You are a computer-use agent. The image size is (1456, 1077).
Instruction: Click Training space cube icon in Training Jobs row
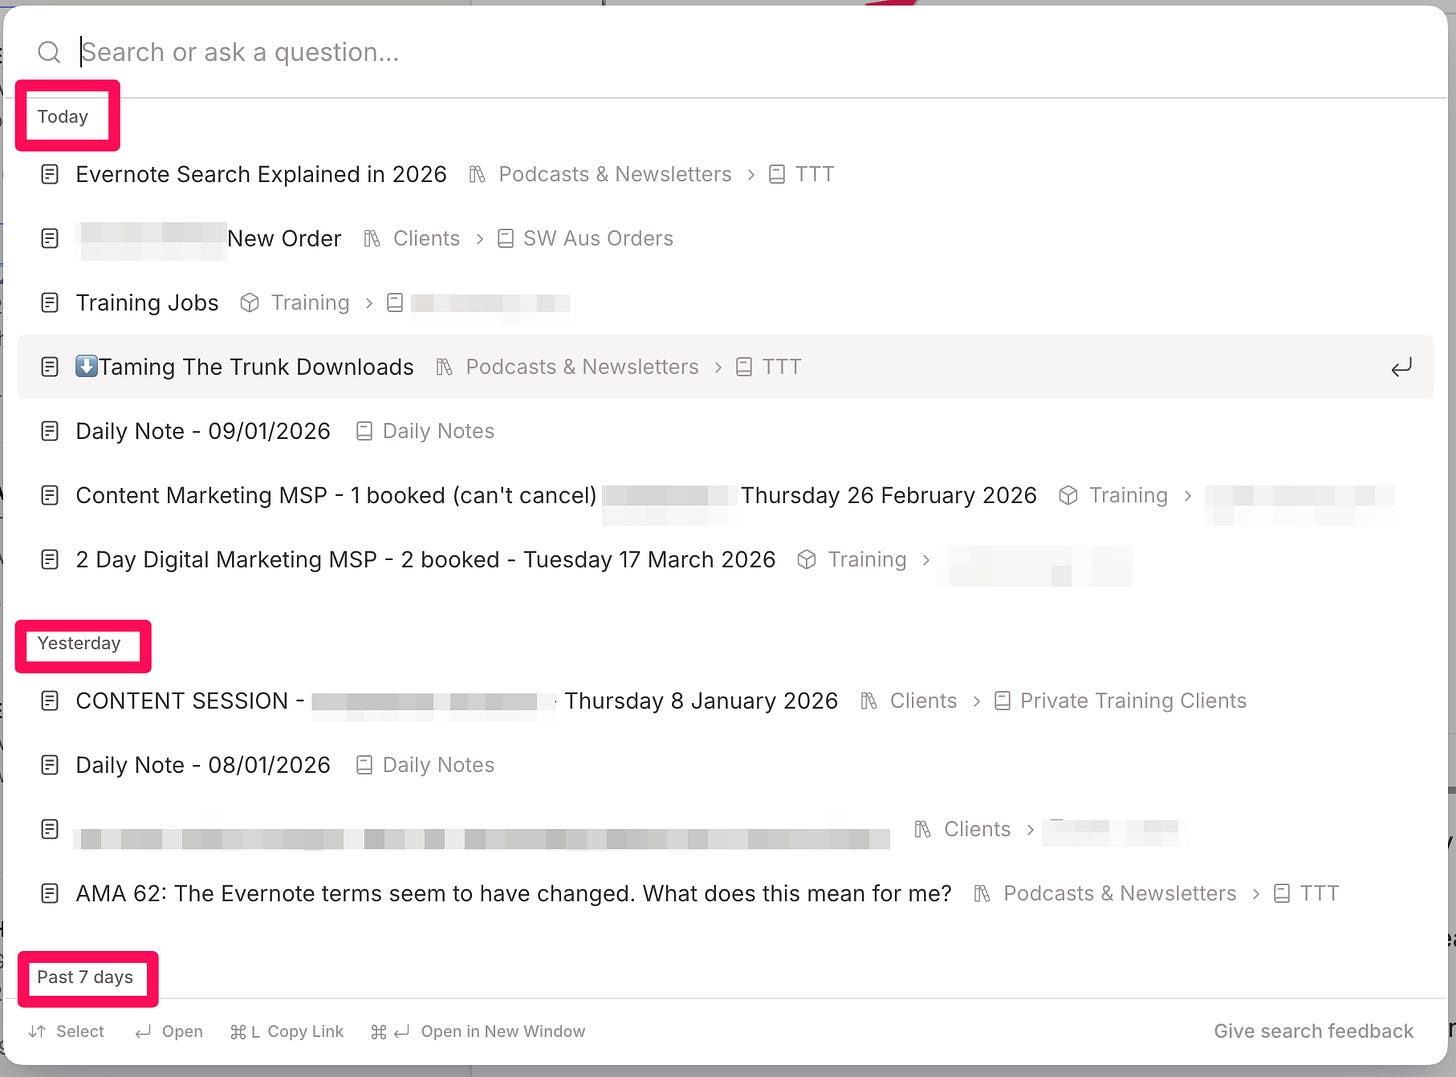coord(250,302)
